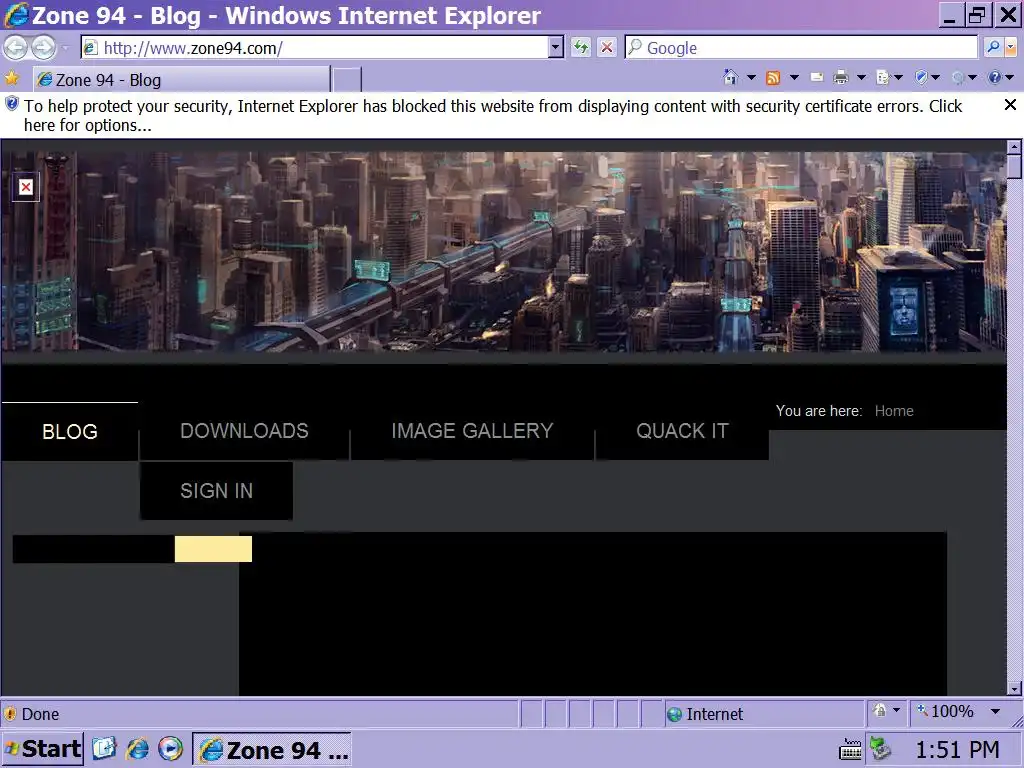Viewport: 1024px width, 768px height.
Task: Click the Home breadcrumb link
Action: pos(894,411)
